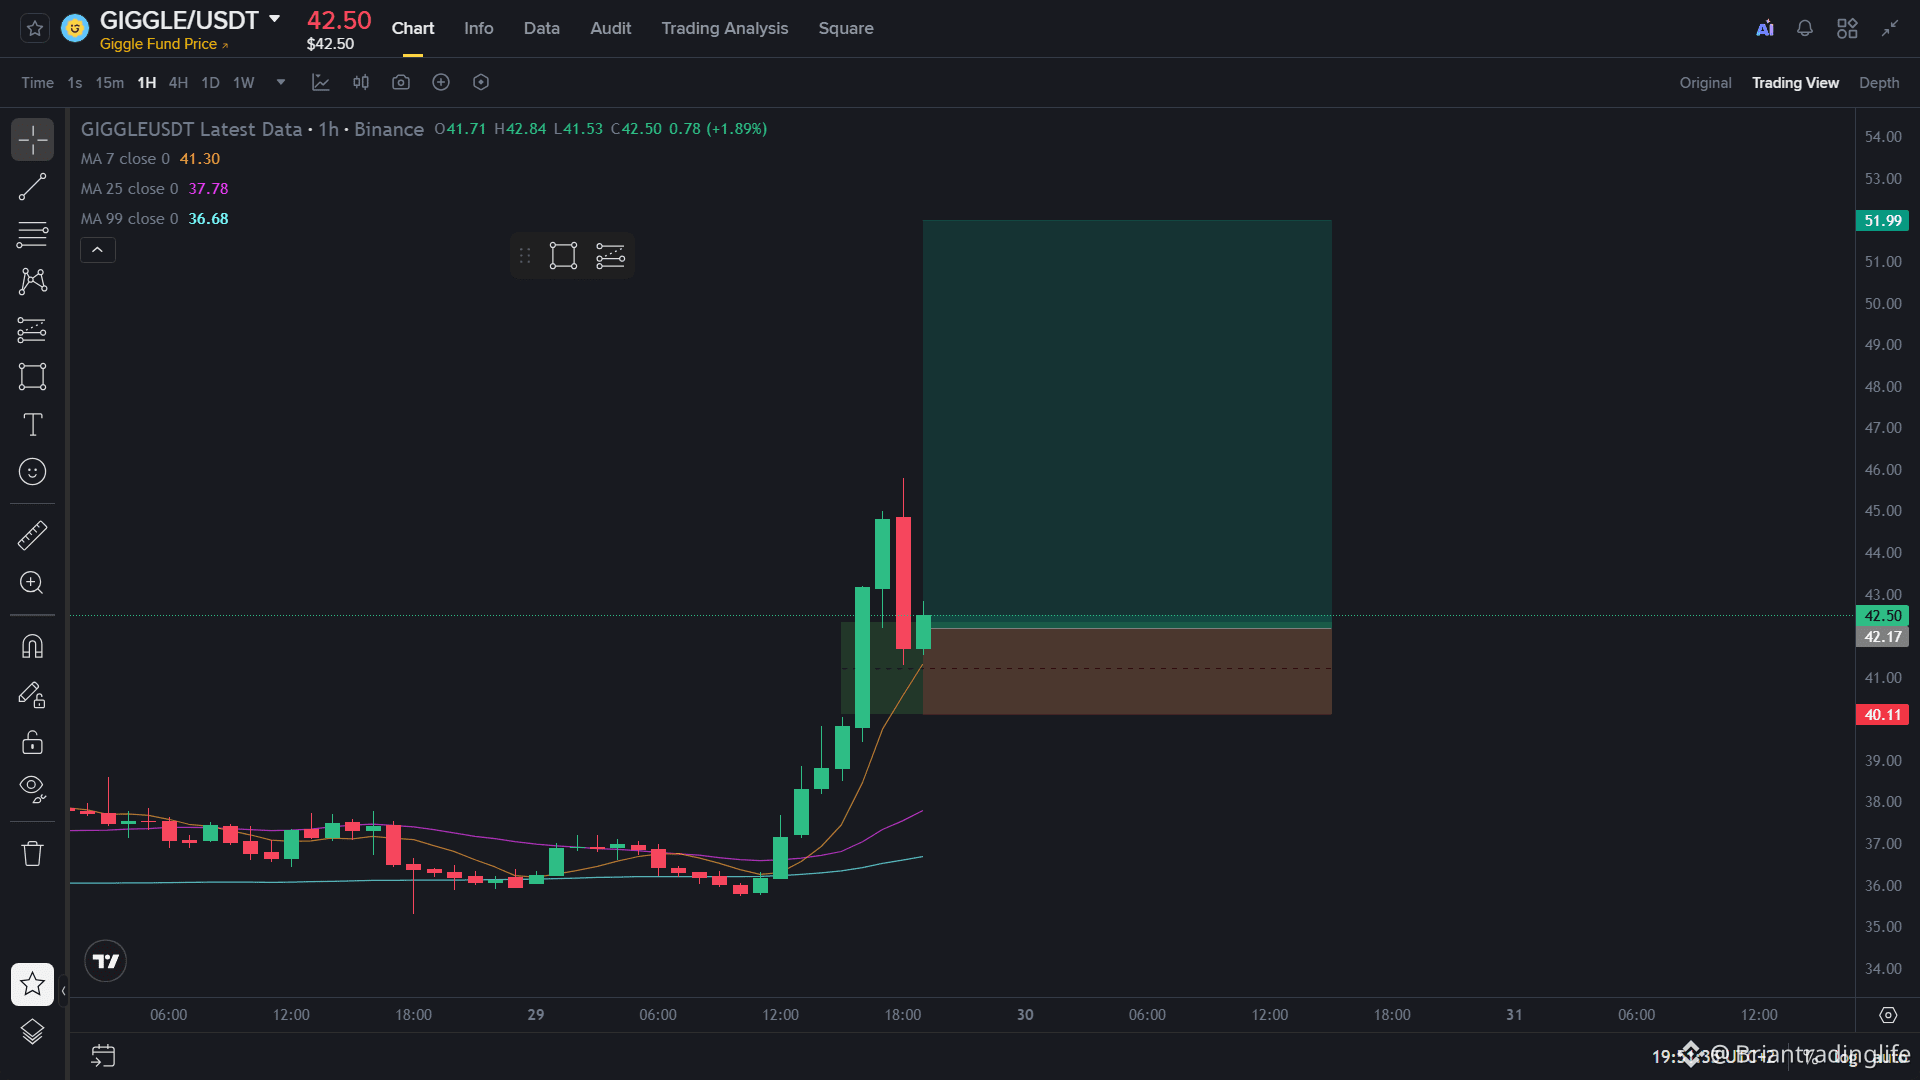Open the AI assistant icon
This screenshot has width=1920, height=1080.
click(x=1765, y=29)
